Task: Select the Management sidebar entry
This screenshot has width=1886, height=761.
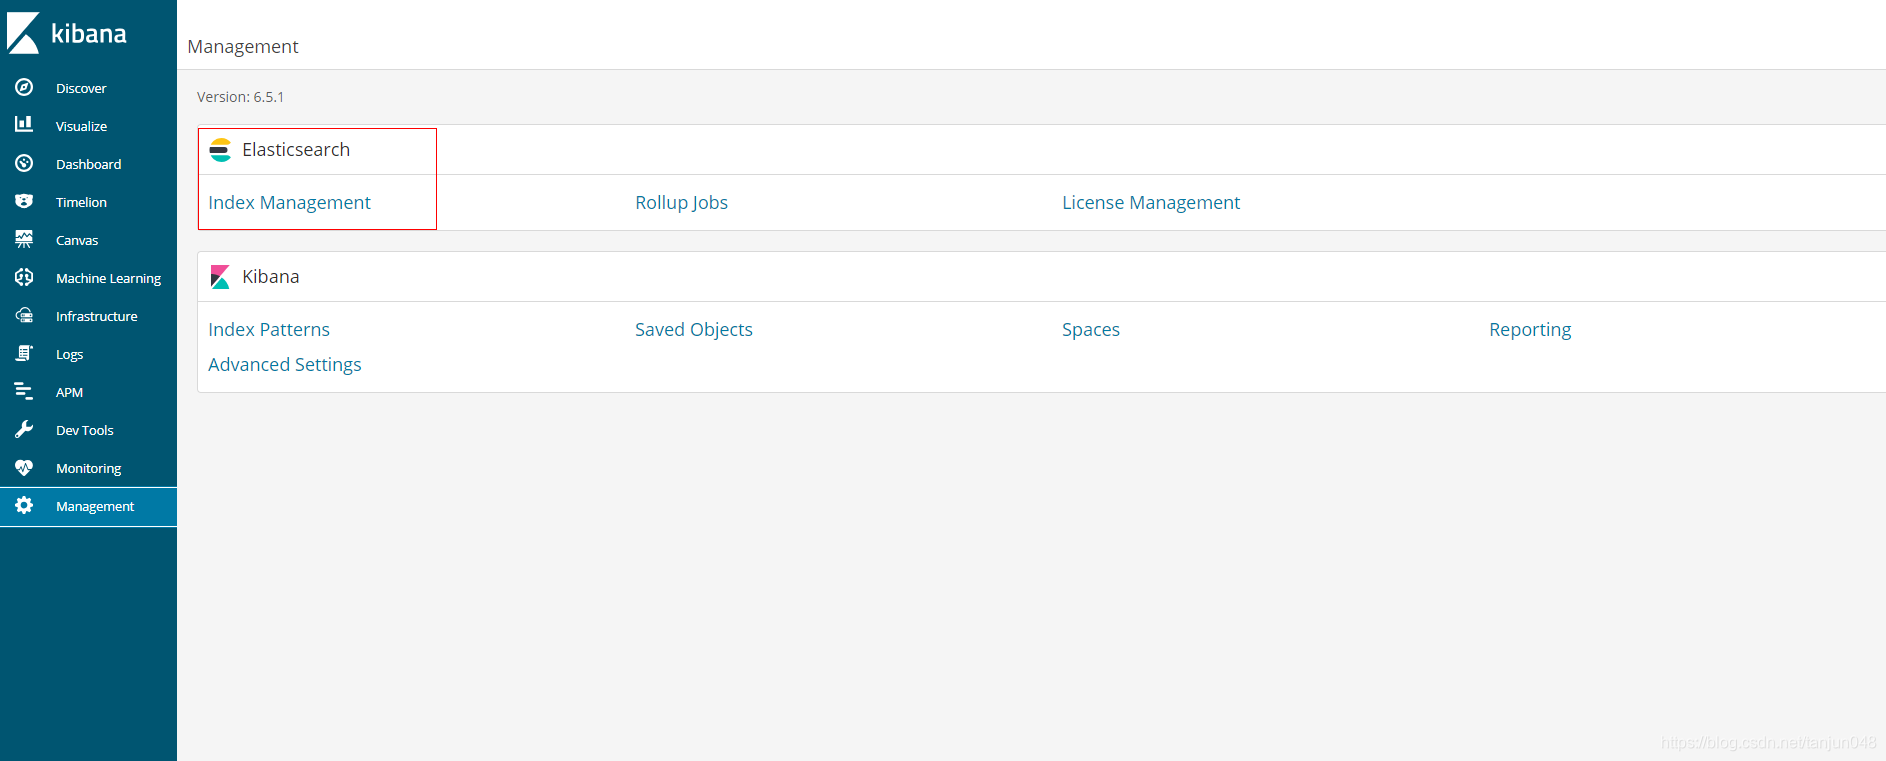Action: (x=88, y=506)
